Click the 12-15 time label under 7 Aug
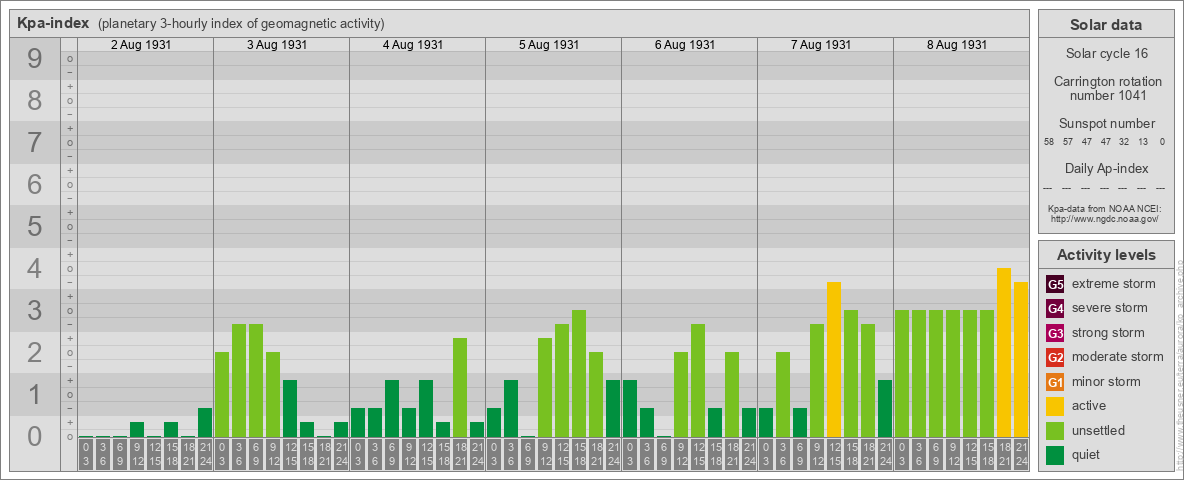The height and width of the screenshot is (480, 1184). click(x=834, y=455)
